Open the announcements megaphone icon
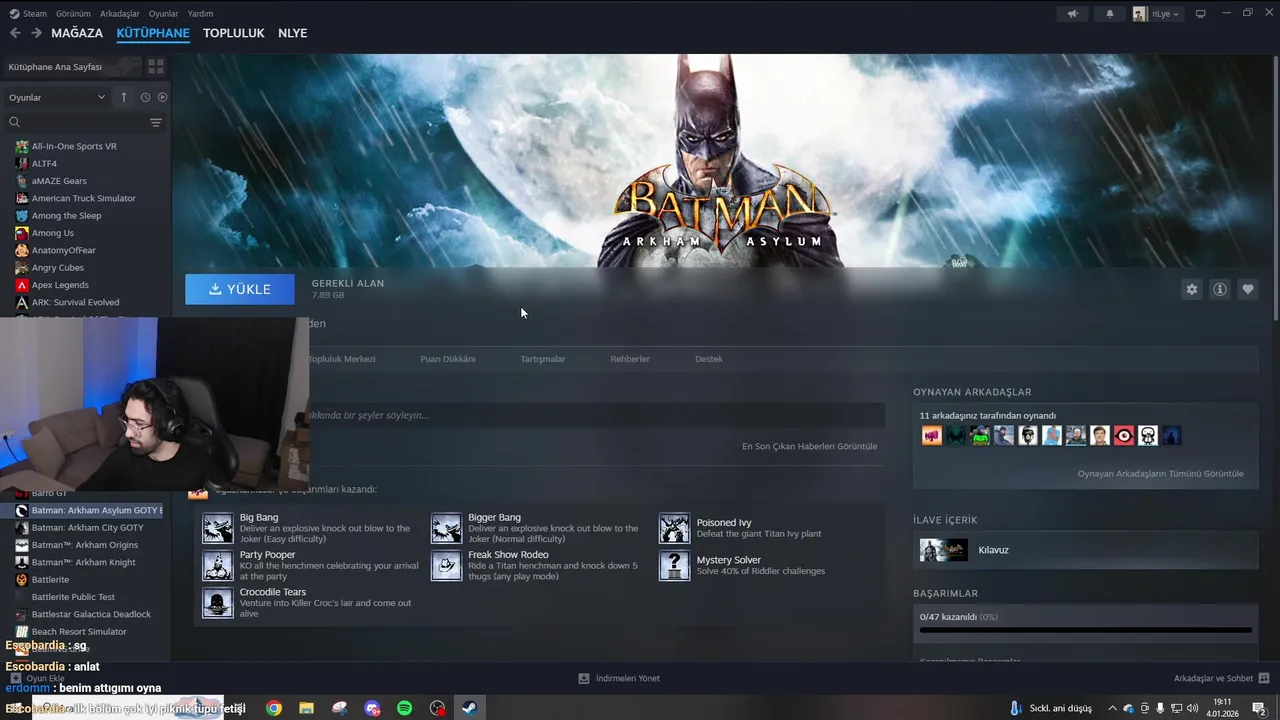Screen dimensions: 1280x720 coord(1073,14)
